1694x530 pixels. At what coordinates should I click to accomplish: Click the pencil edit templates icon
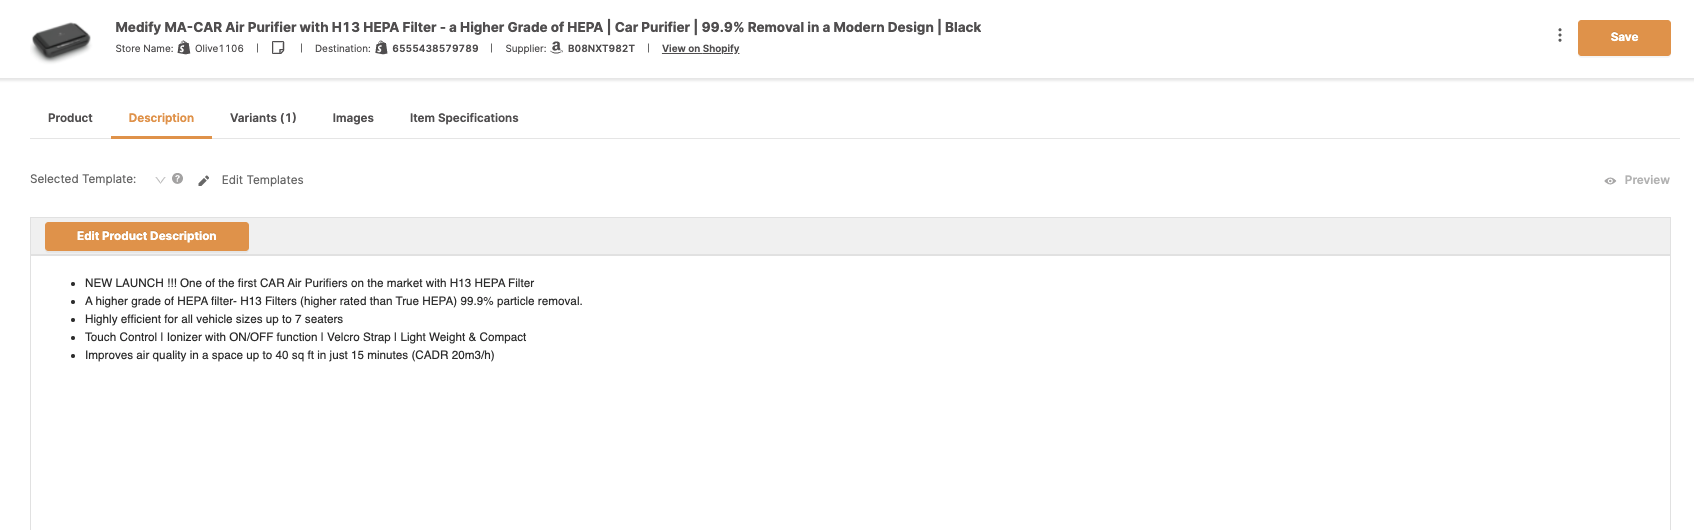pos(204,181)
